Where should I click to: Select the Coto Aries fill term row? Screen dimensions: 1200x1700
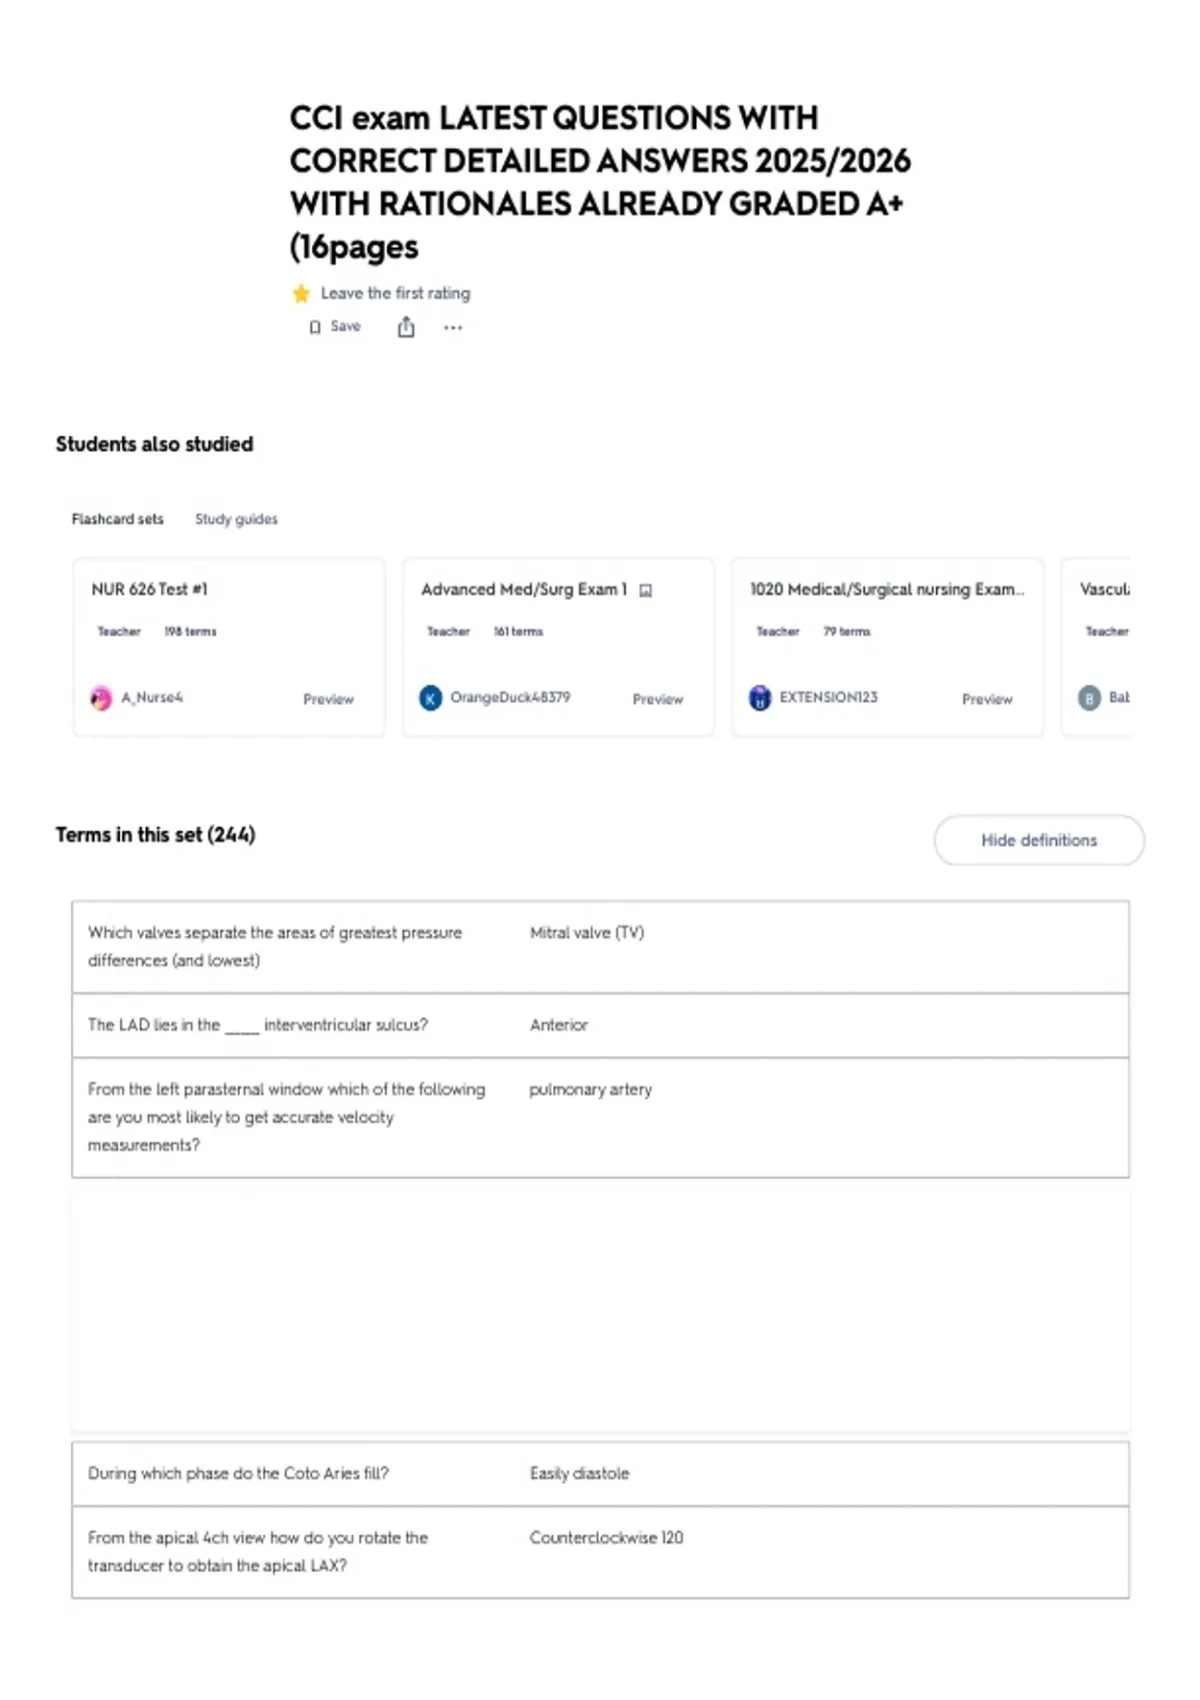[600, 1474]
